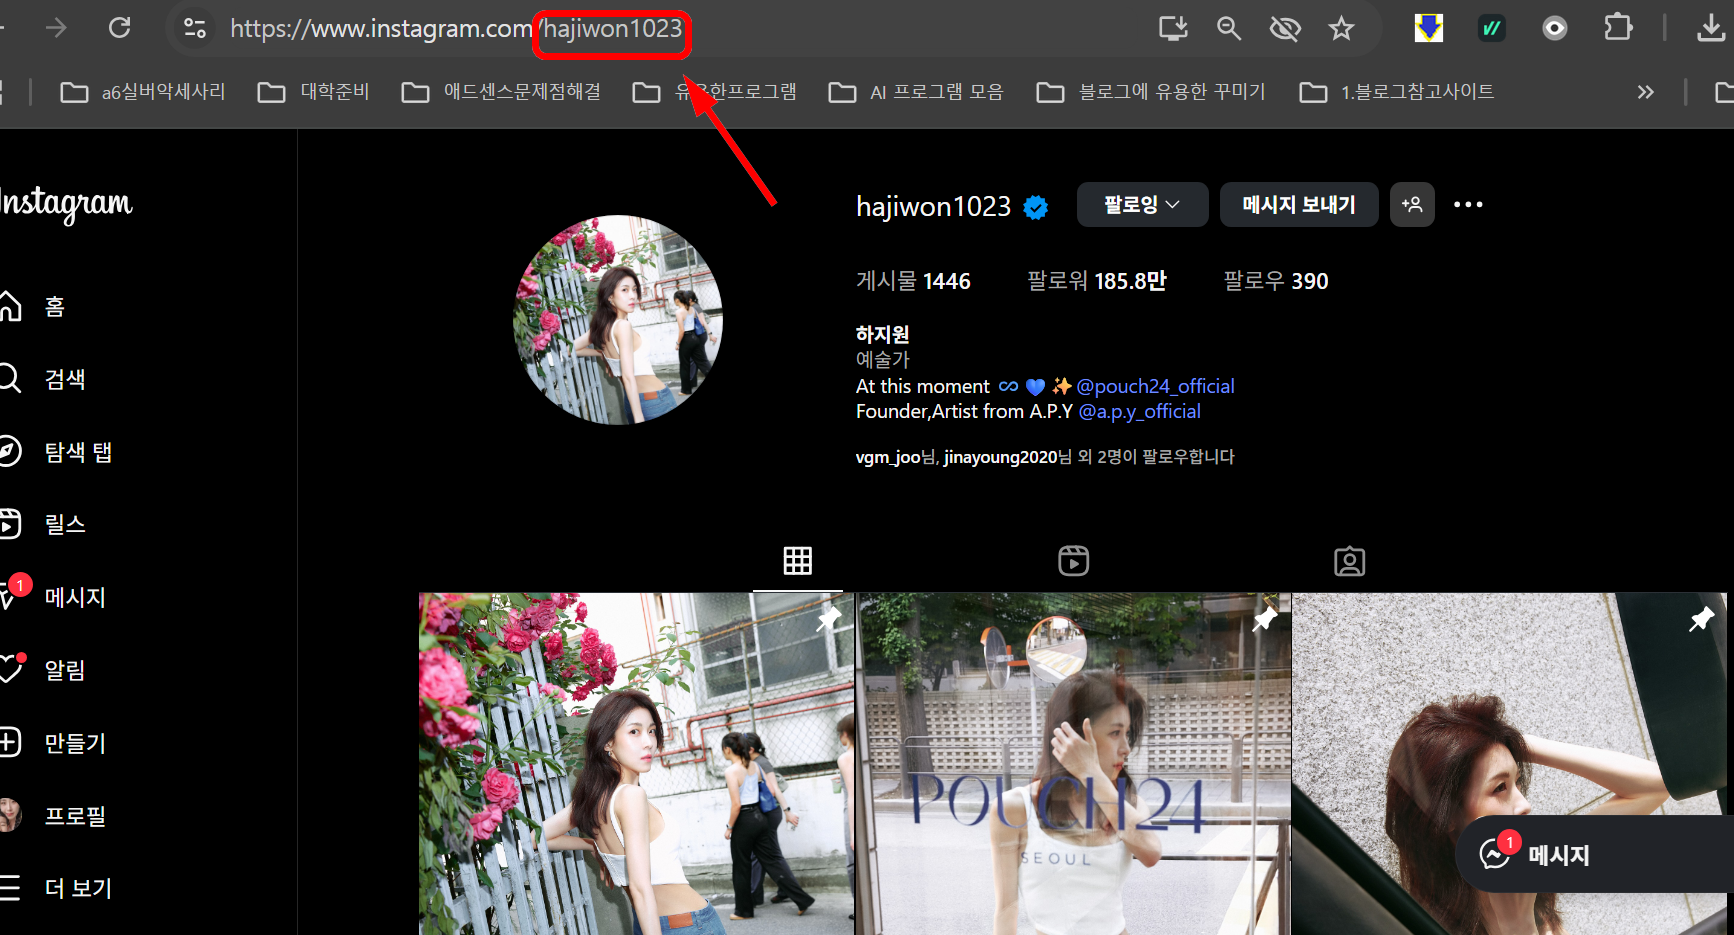Open the tagged photos tab
The height and width of the screenshot is (935, 1734).
tap(1349, 561)
